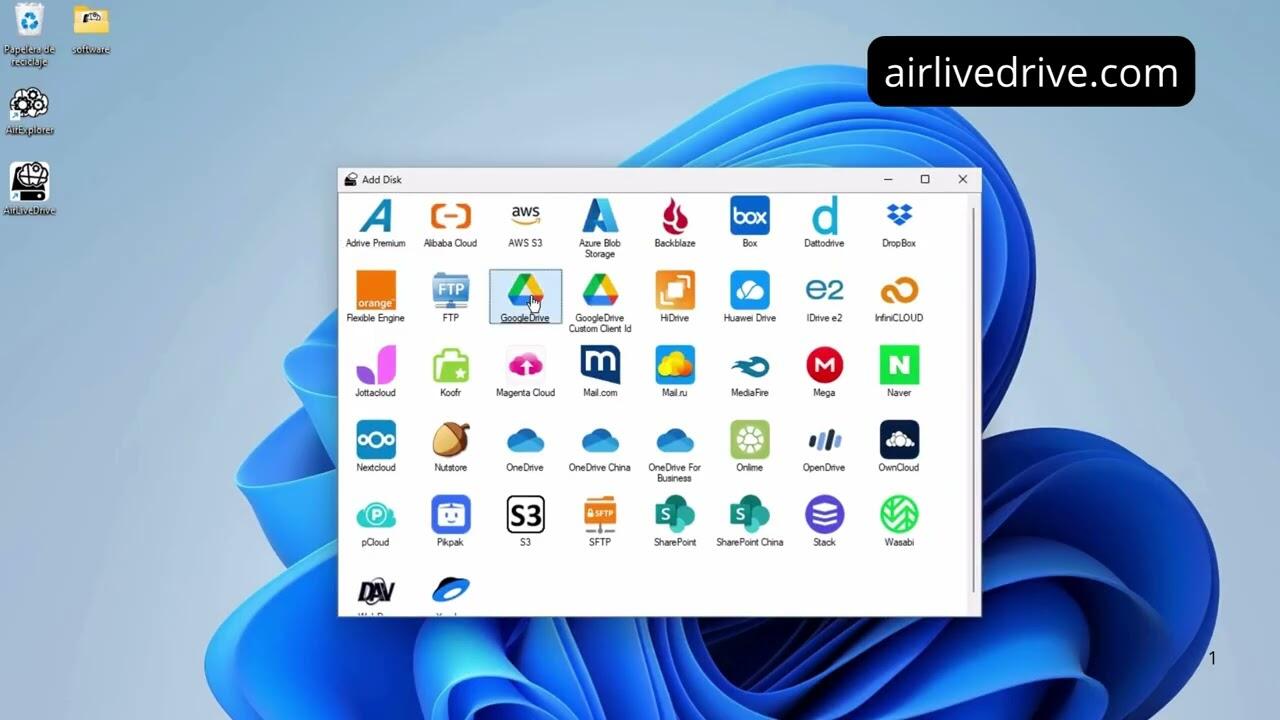Choose the Box cloud icon
Screen dimensions: 1280x720
pos(749,217)
